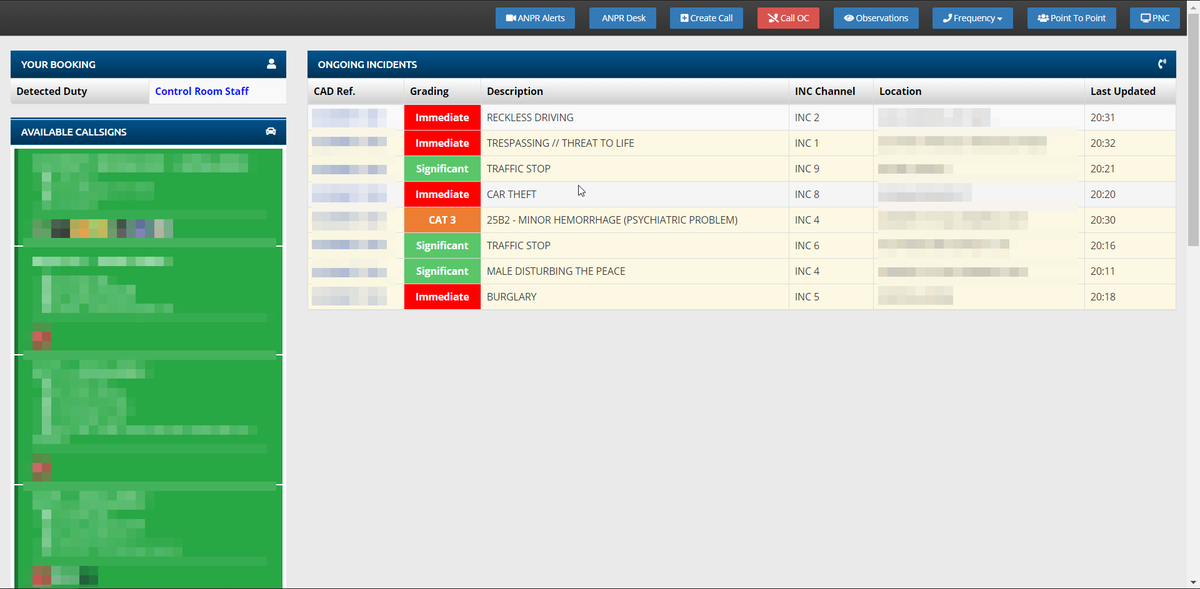Click the INC 1 channel cell
This screenshot has width=1200, height=589.
(x=831, y=143)
